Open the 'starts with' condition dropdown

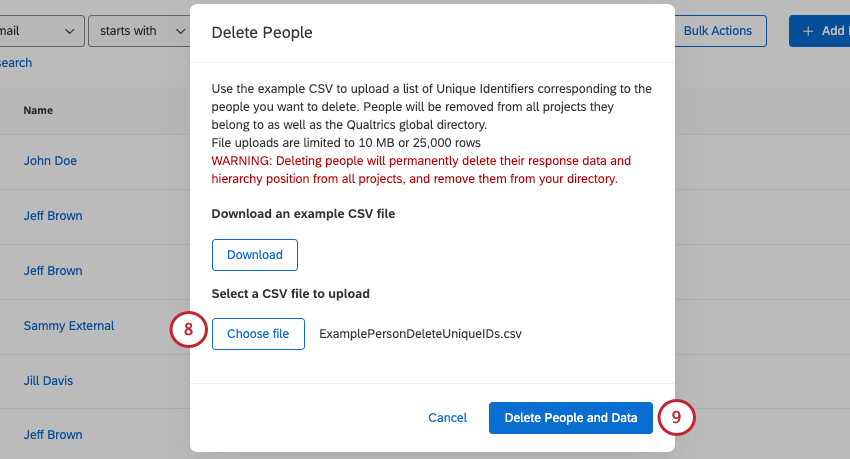click(x=138, y=31)
